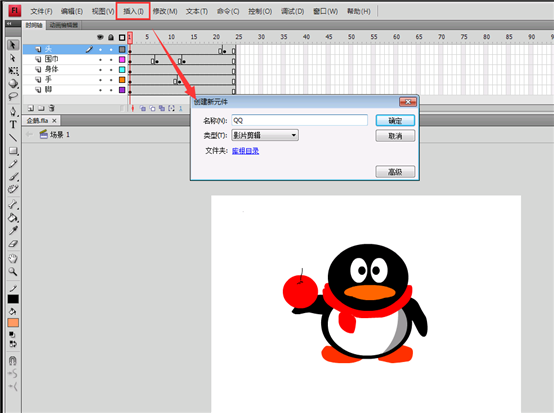Select the Eyedropper tool
This screenshot has width=554, height=413.
13,231
